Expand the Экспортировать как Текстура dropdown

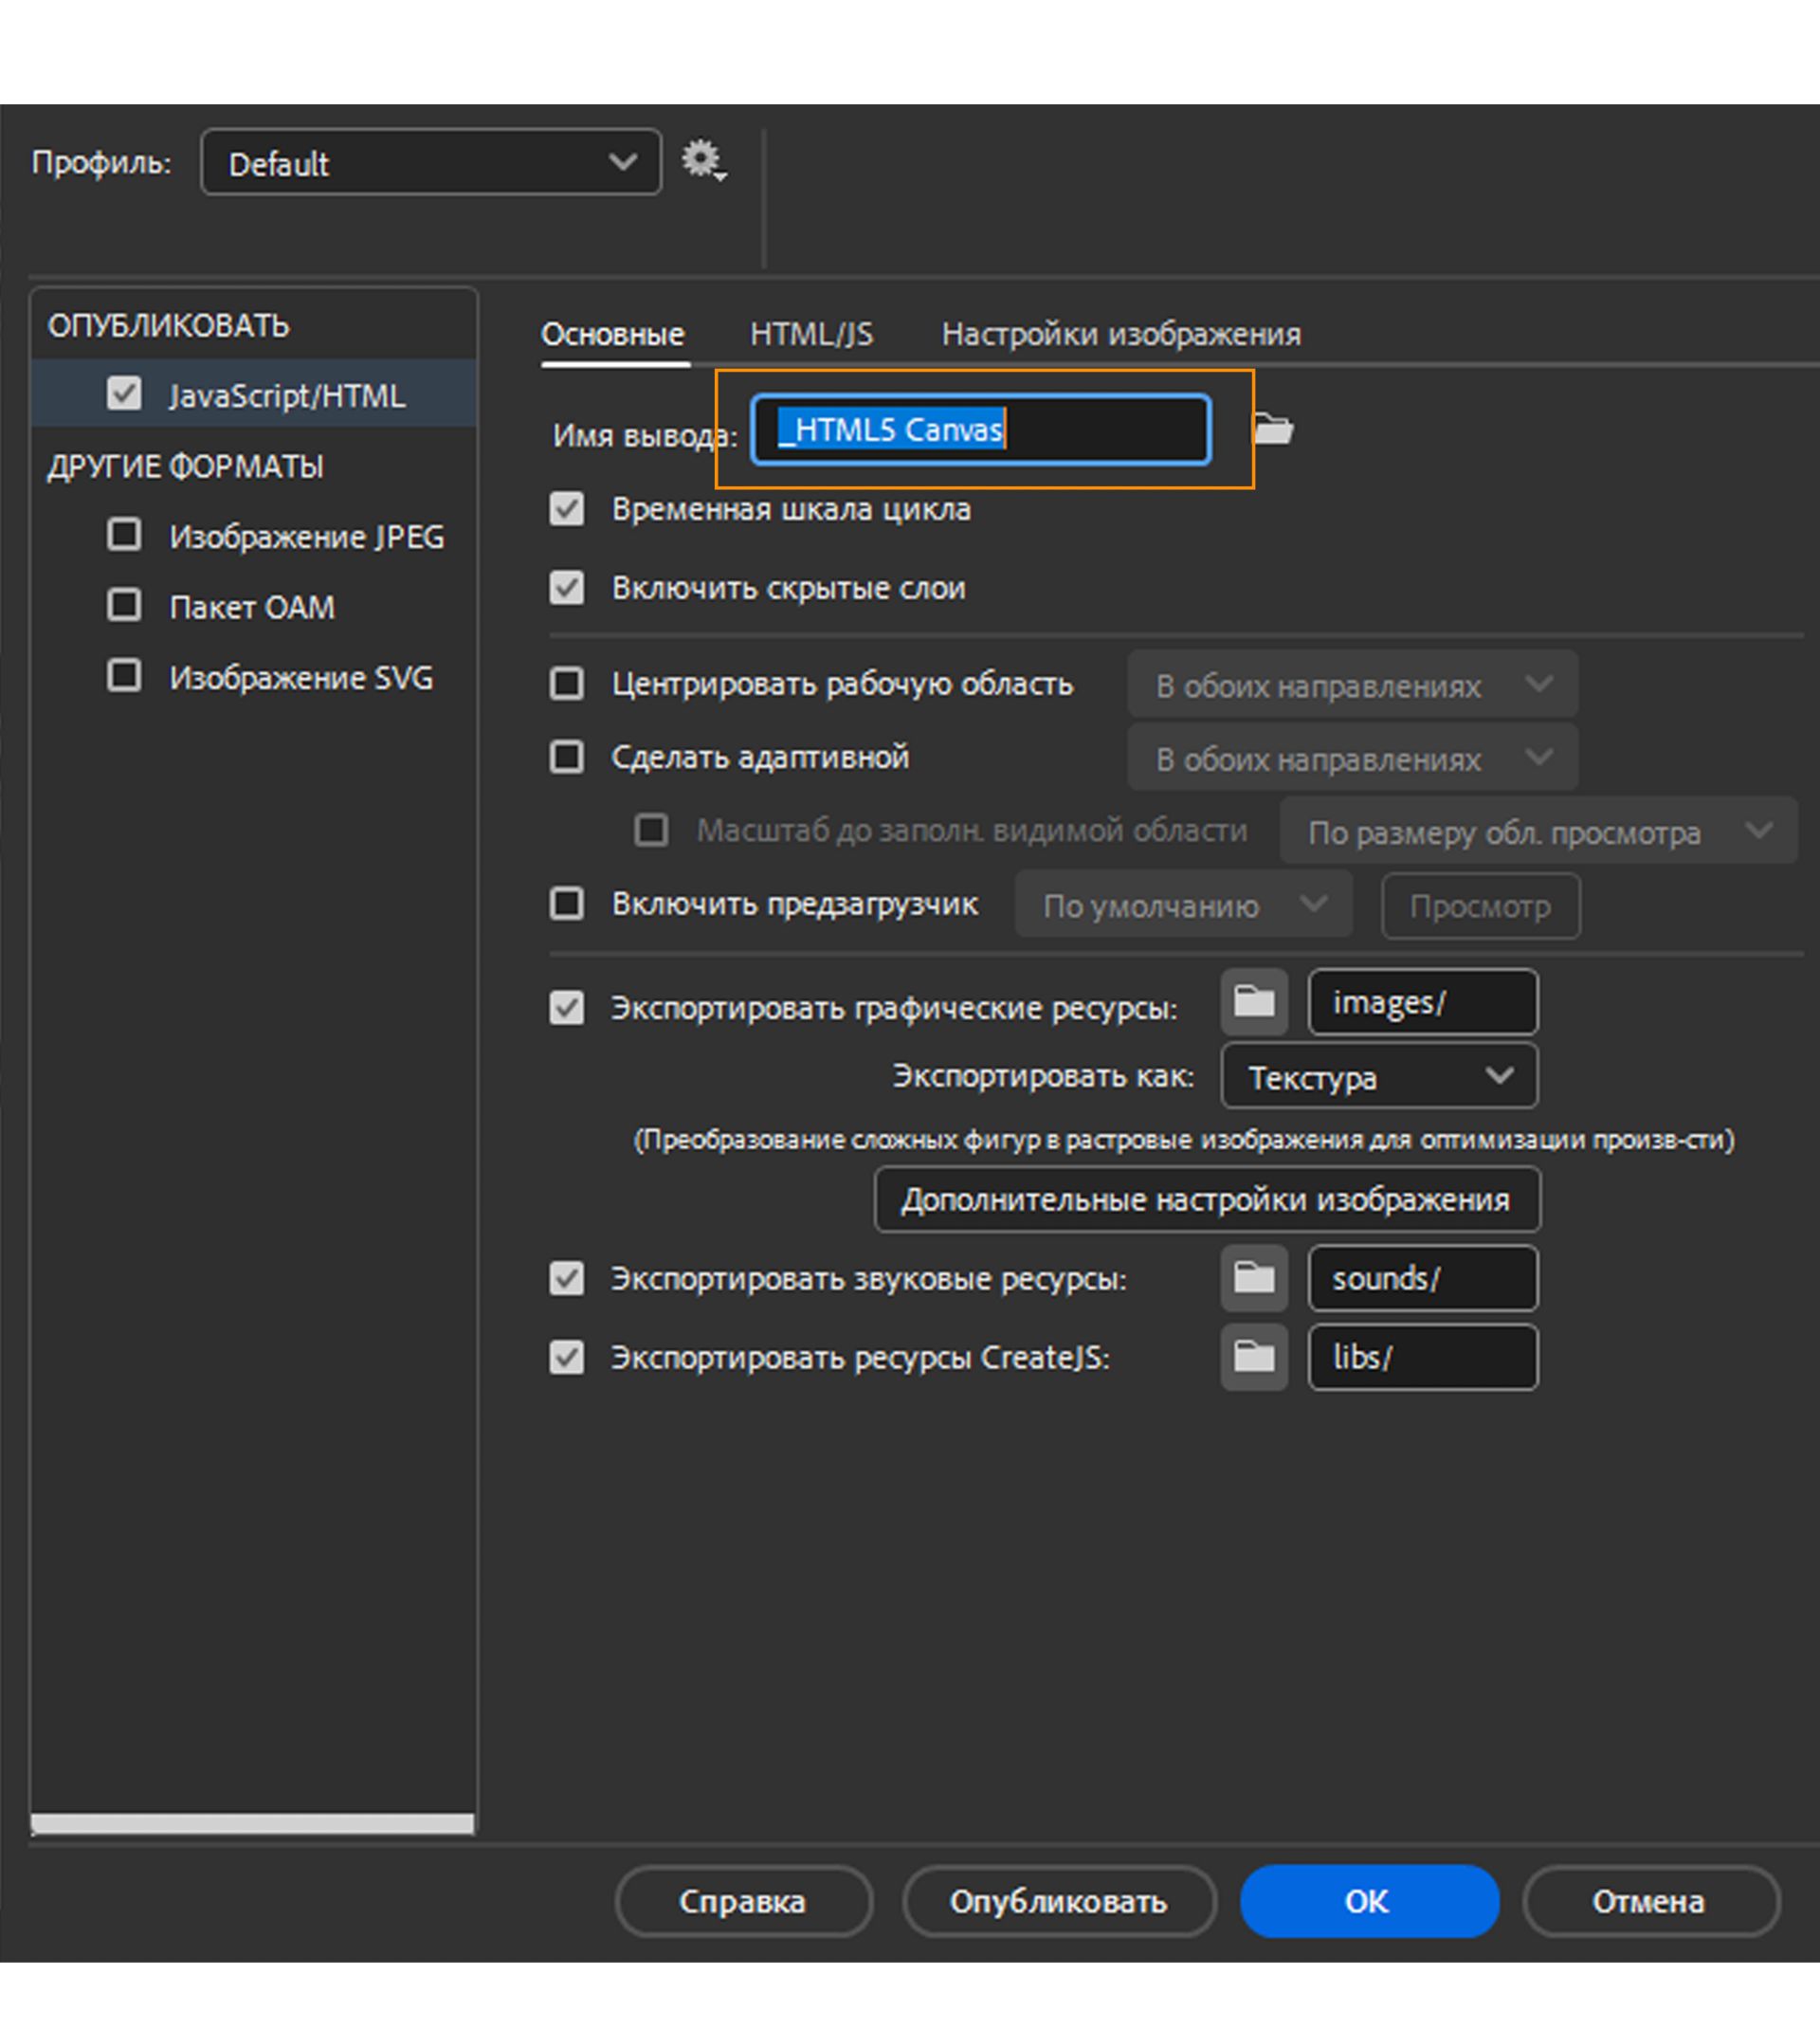click(x=1379, y=1076)
